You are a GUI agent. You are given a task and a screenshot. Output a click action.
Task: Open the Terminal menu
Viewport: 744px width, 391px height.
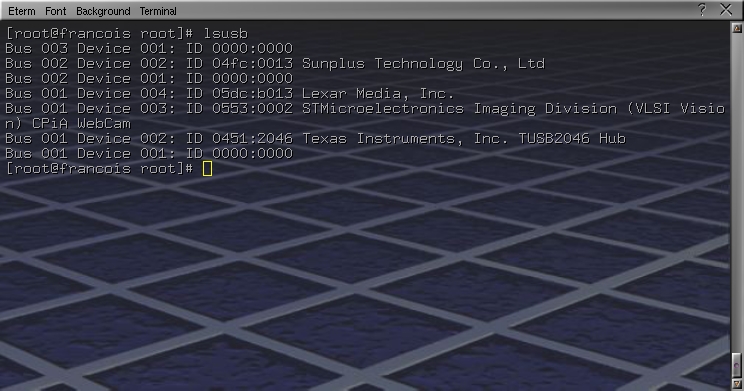158,11
